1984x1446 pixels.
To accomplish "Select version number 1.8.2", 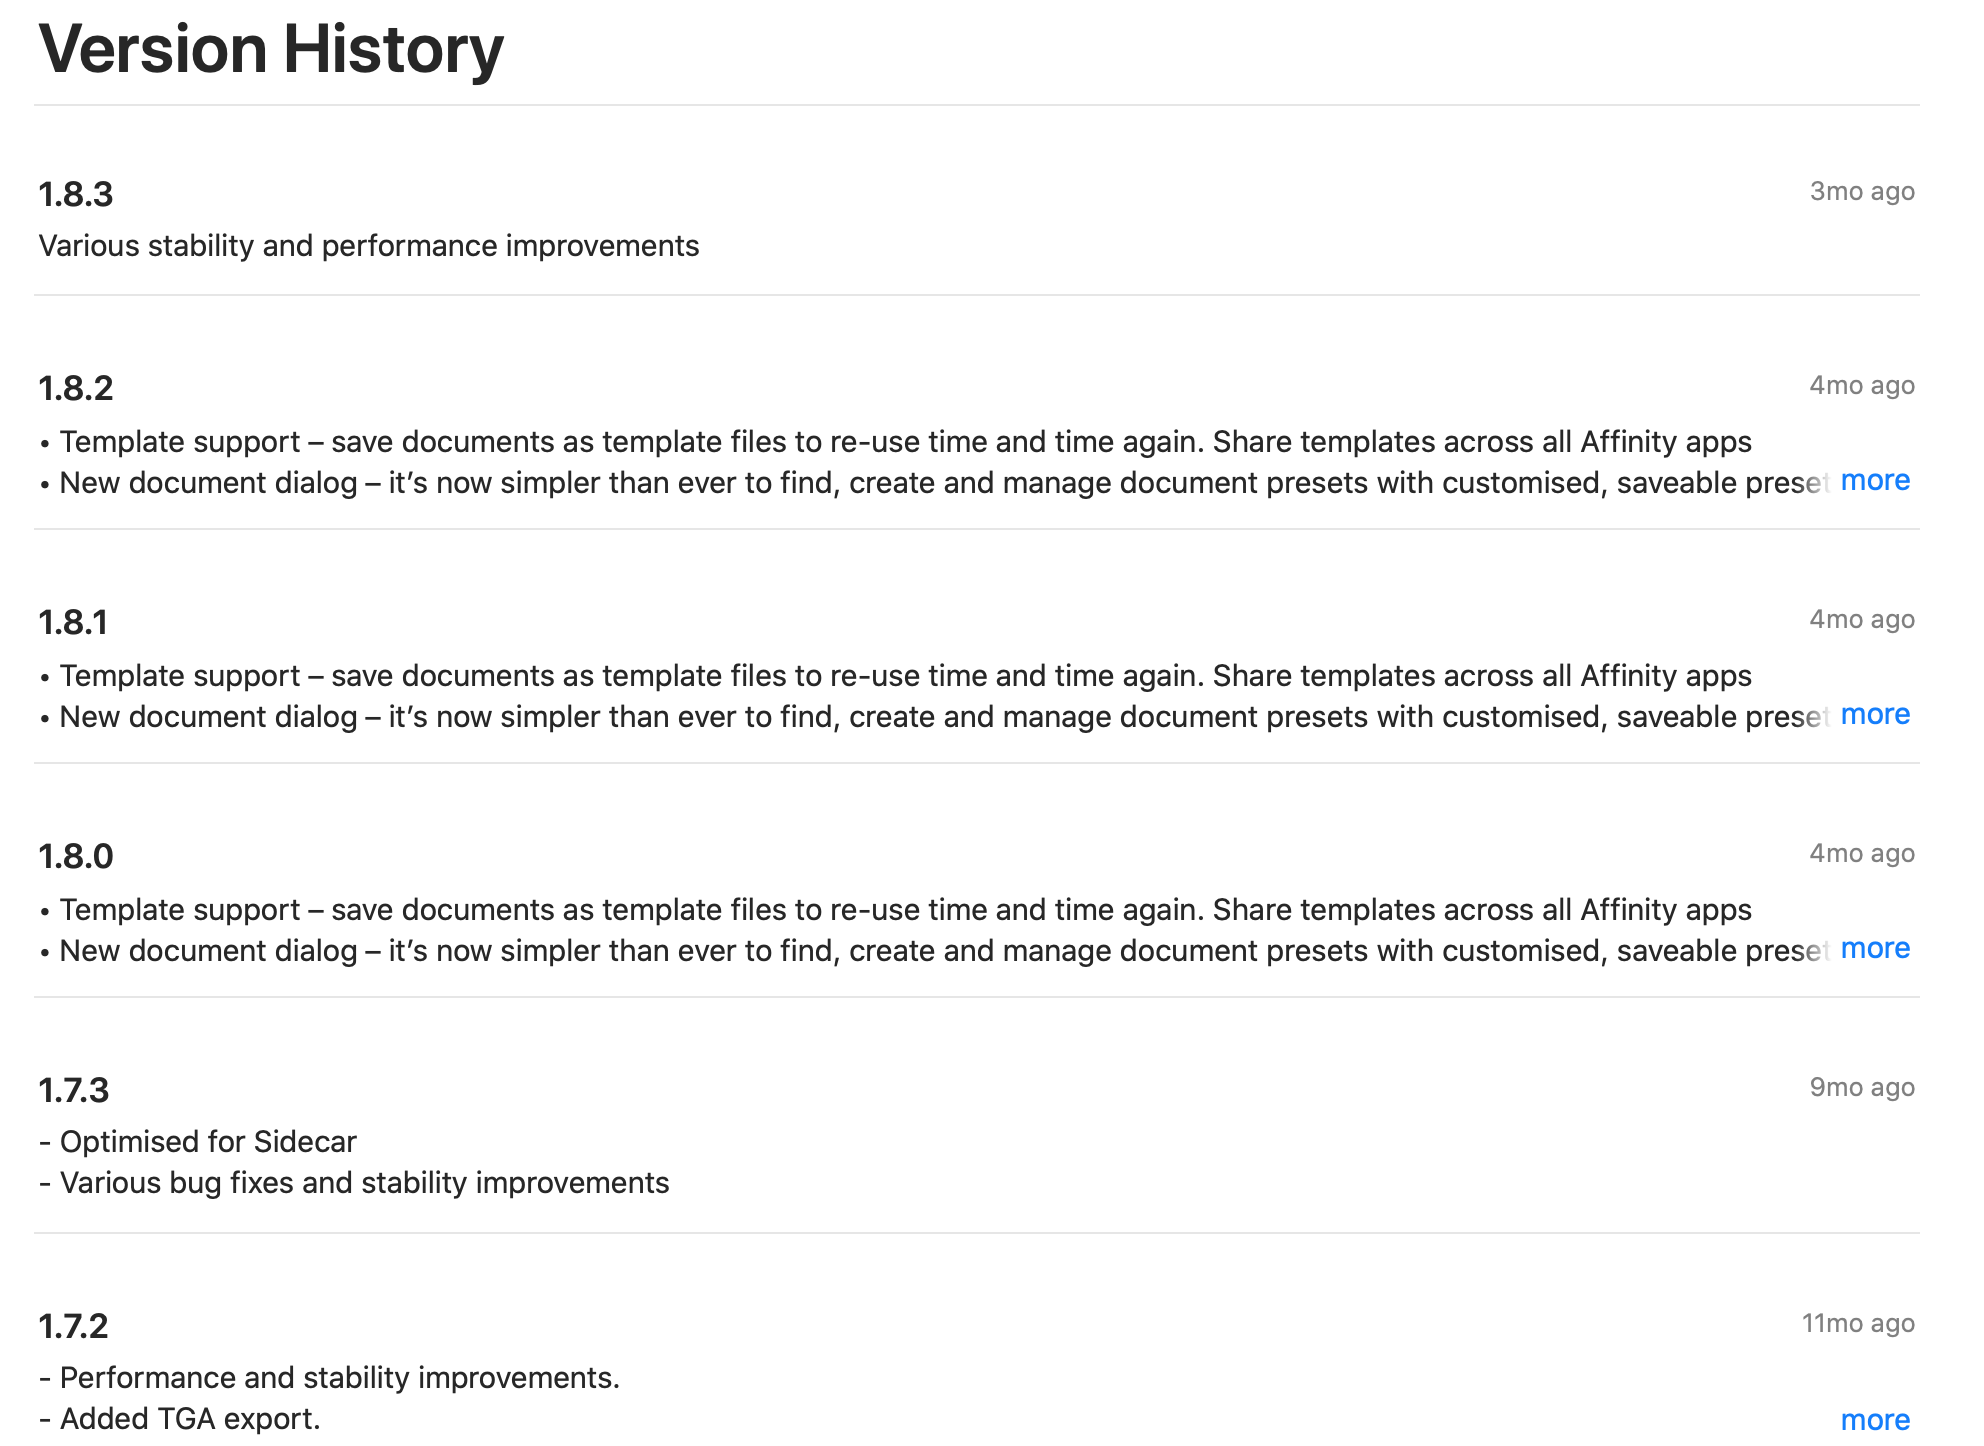I will click(76, 388).
